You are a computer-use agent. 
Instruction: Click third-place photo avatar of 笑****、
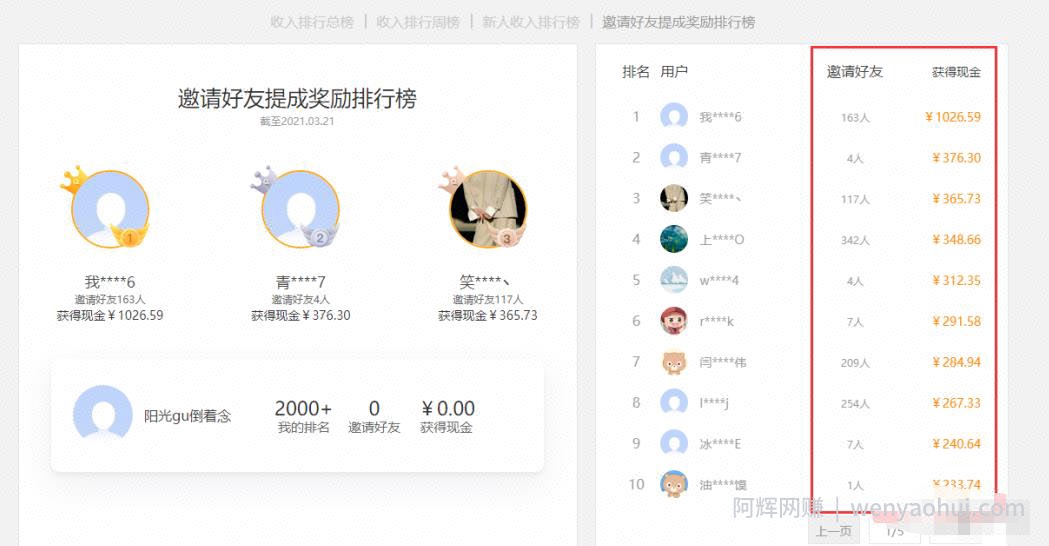tap(488, 209)
